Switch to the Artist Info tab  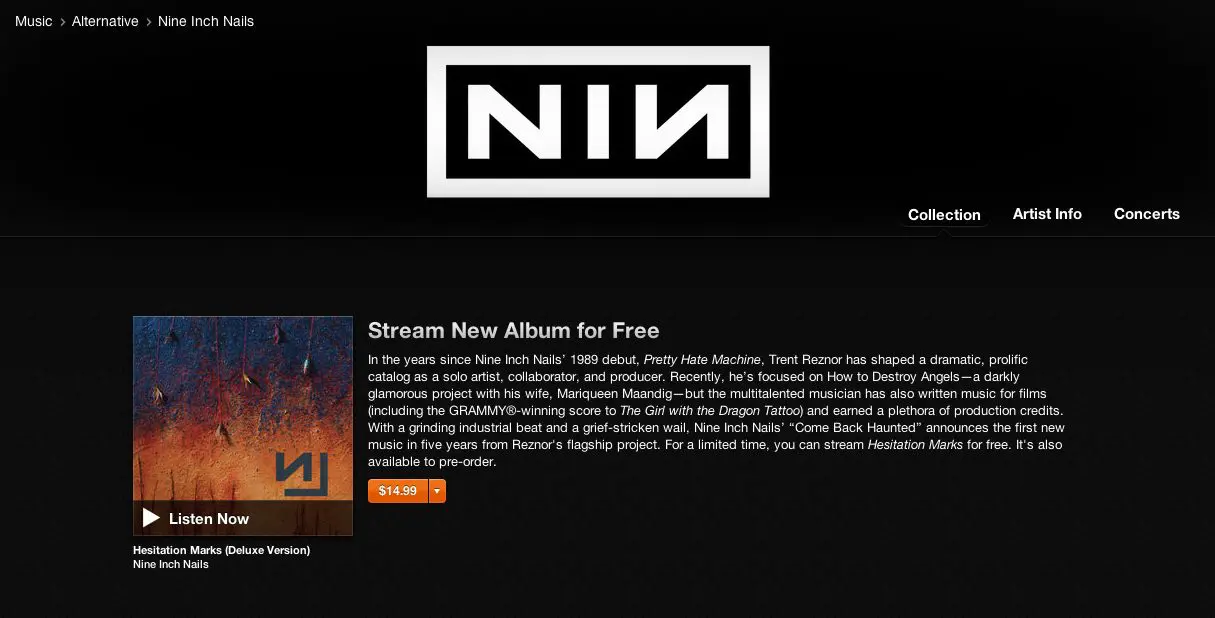(x=1047, y=214)
